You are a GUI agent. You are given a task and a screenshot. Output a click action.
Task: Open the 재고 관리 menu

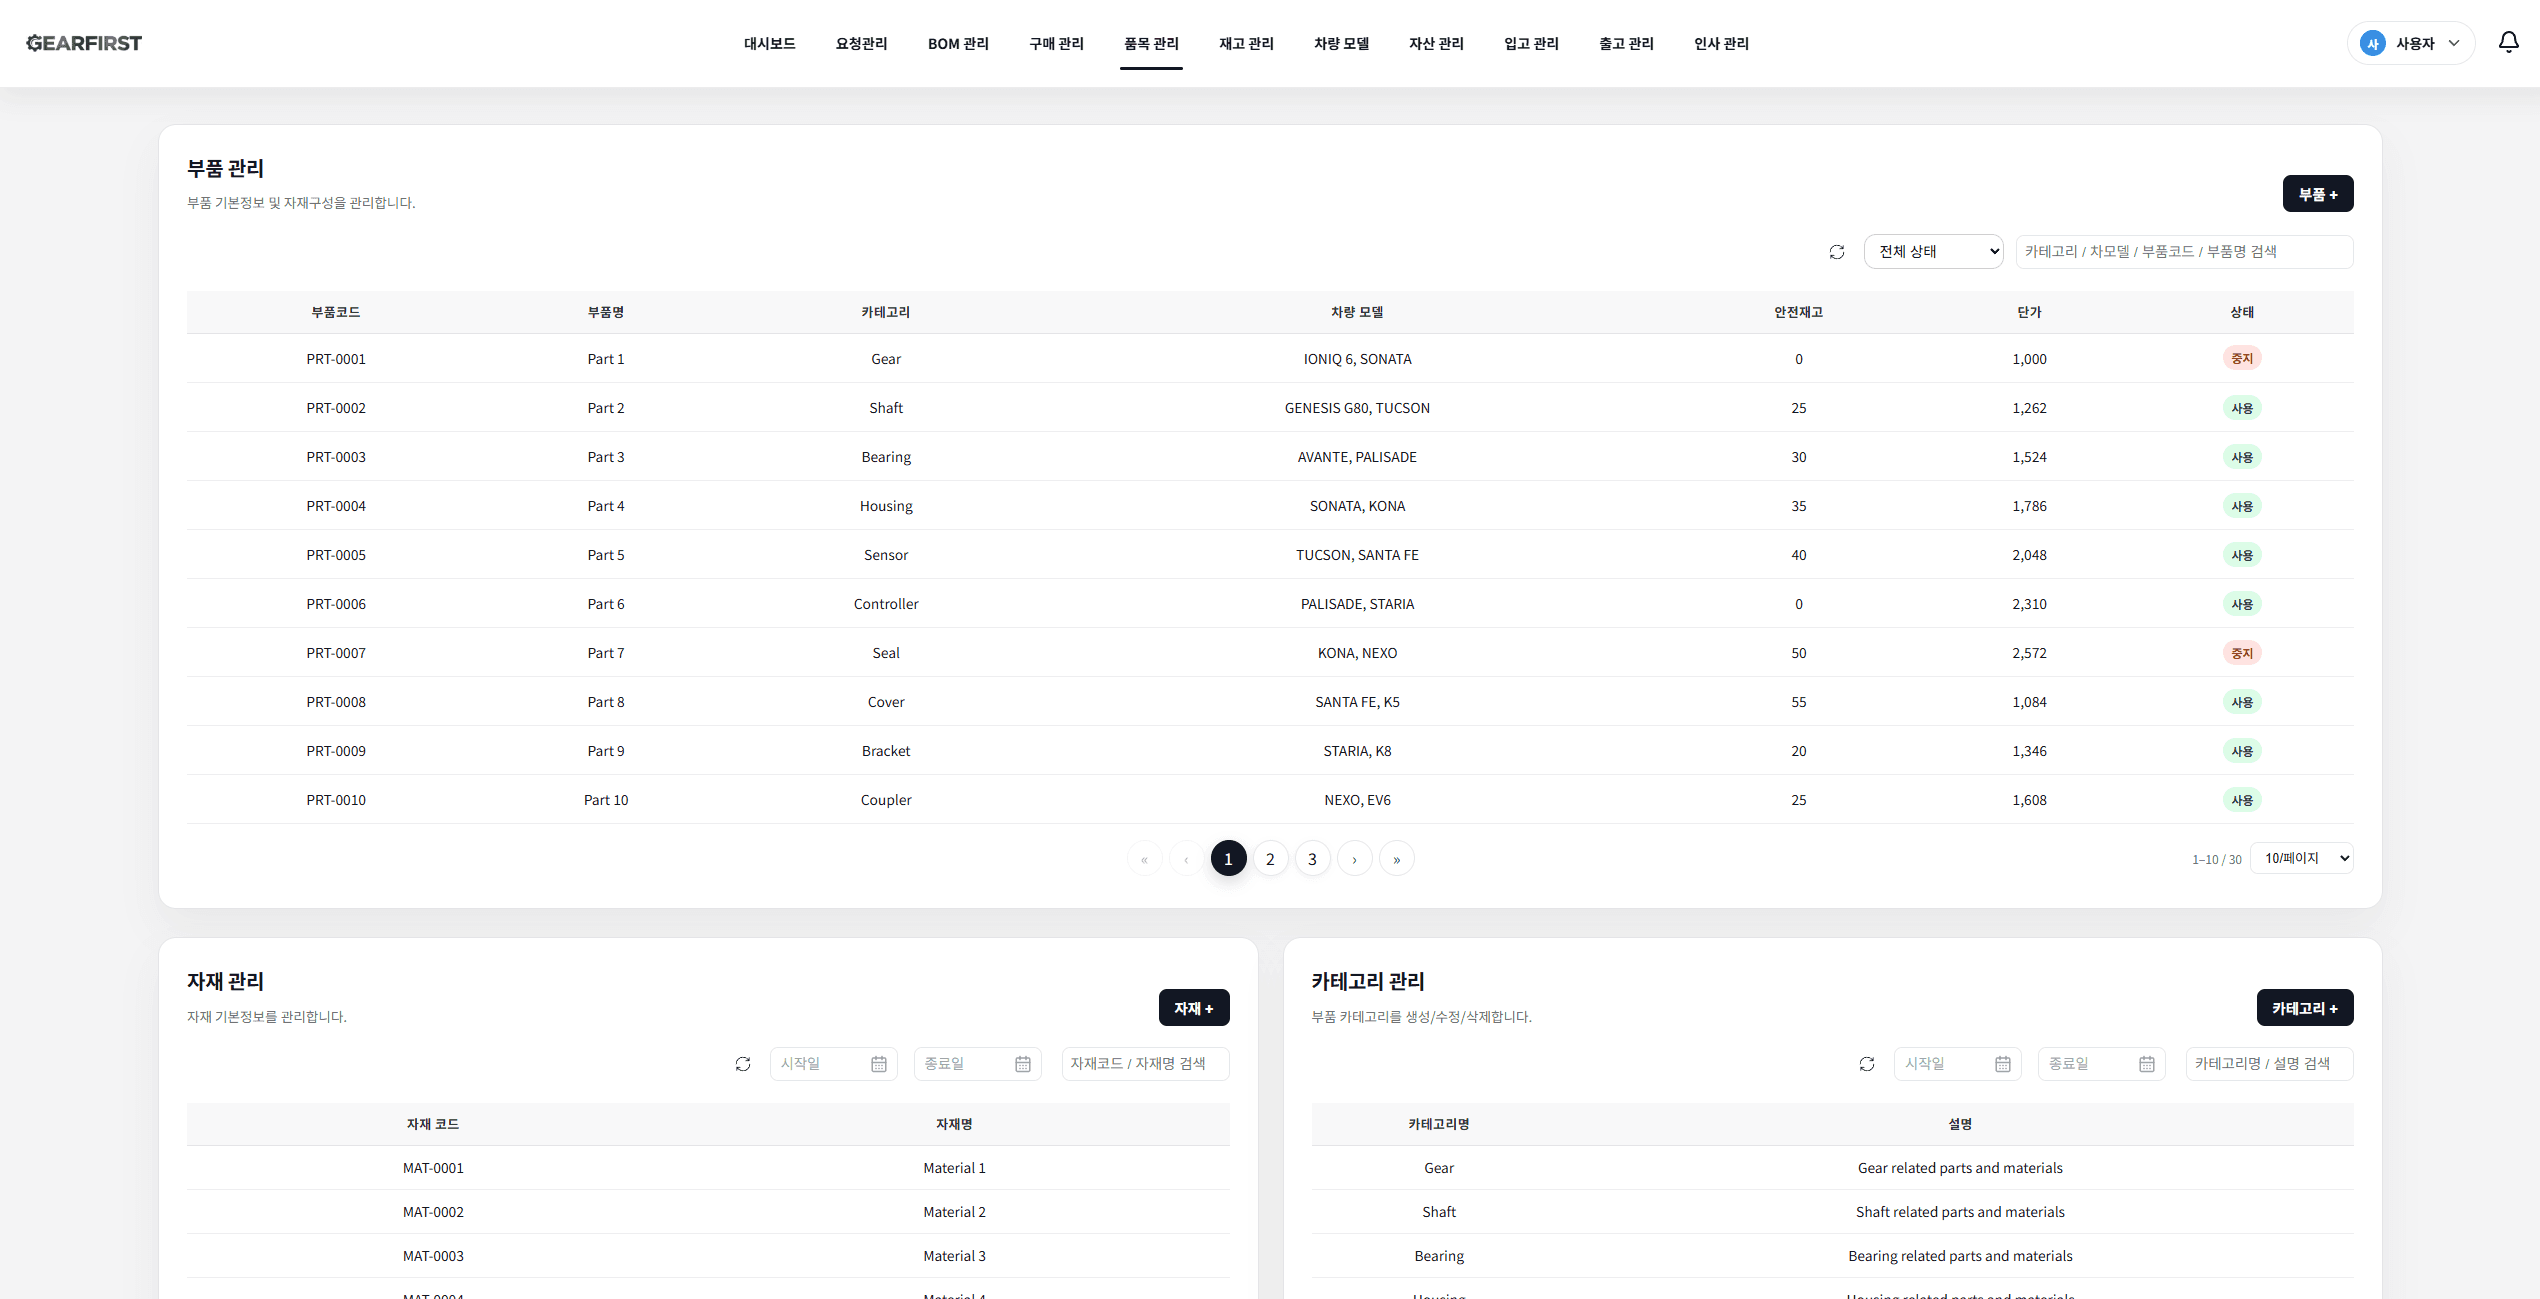1246,43
